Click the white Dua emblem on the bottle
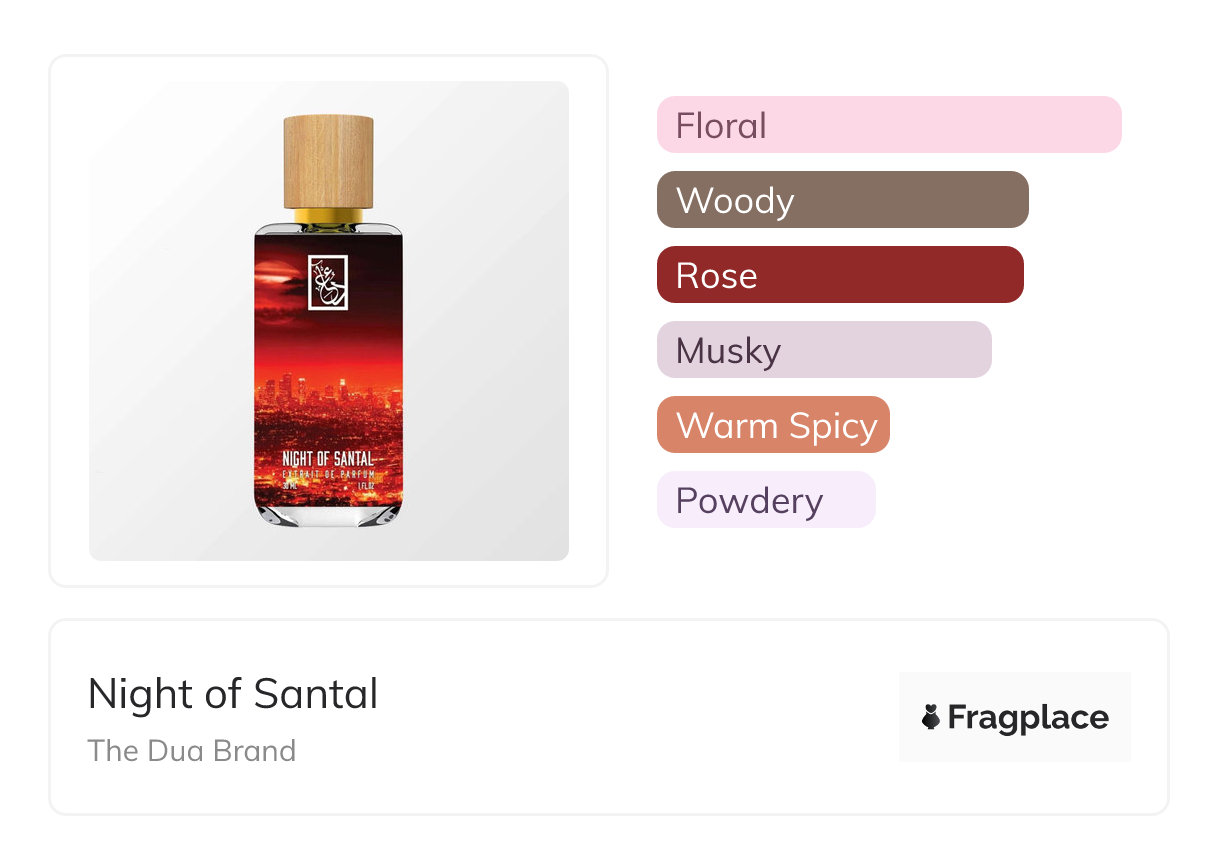This screenshot has height=864, width=1218. (328, 283)
